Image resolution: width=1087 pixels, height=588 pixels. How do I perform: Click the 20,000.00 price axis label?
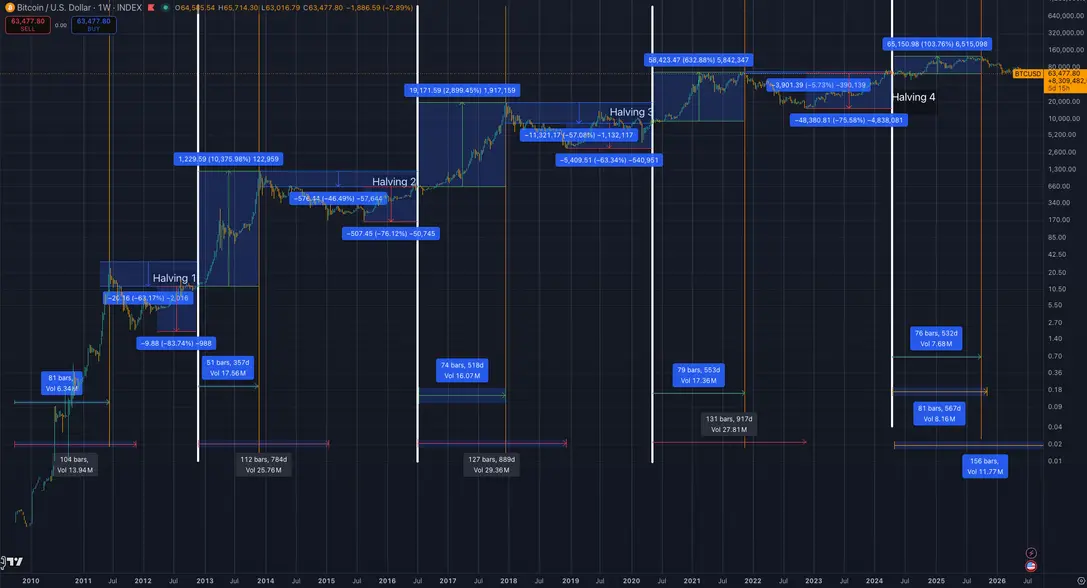click(x=1064, y=101)
